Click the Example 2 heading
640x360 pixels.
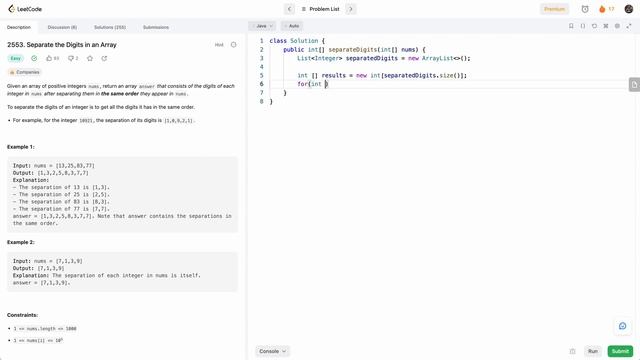point(21,242)
